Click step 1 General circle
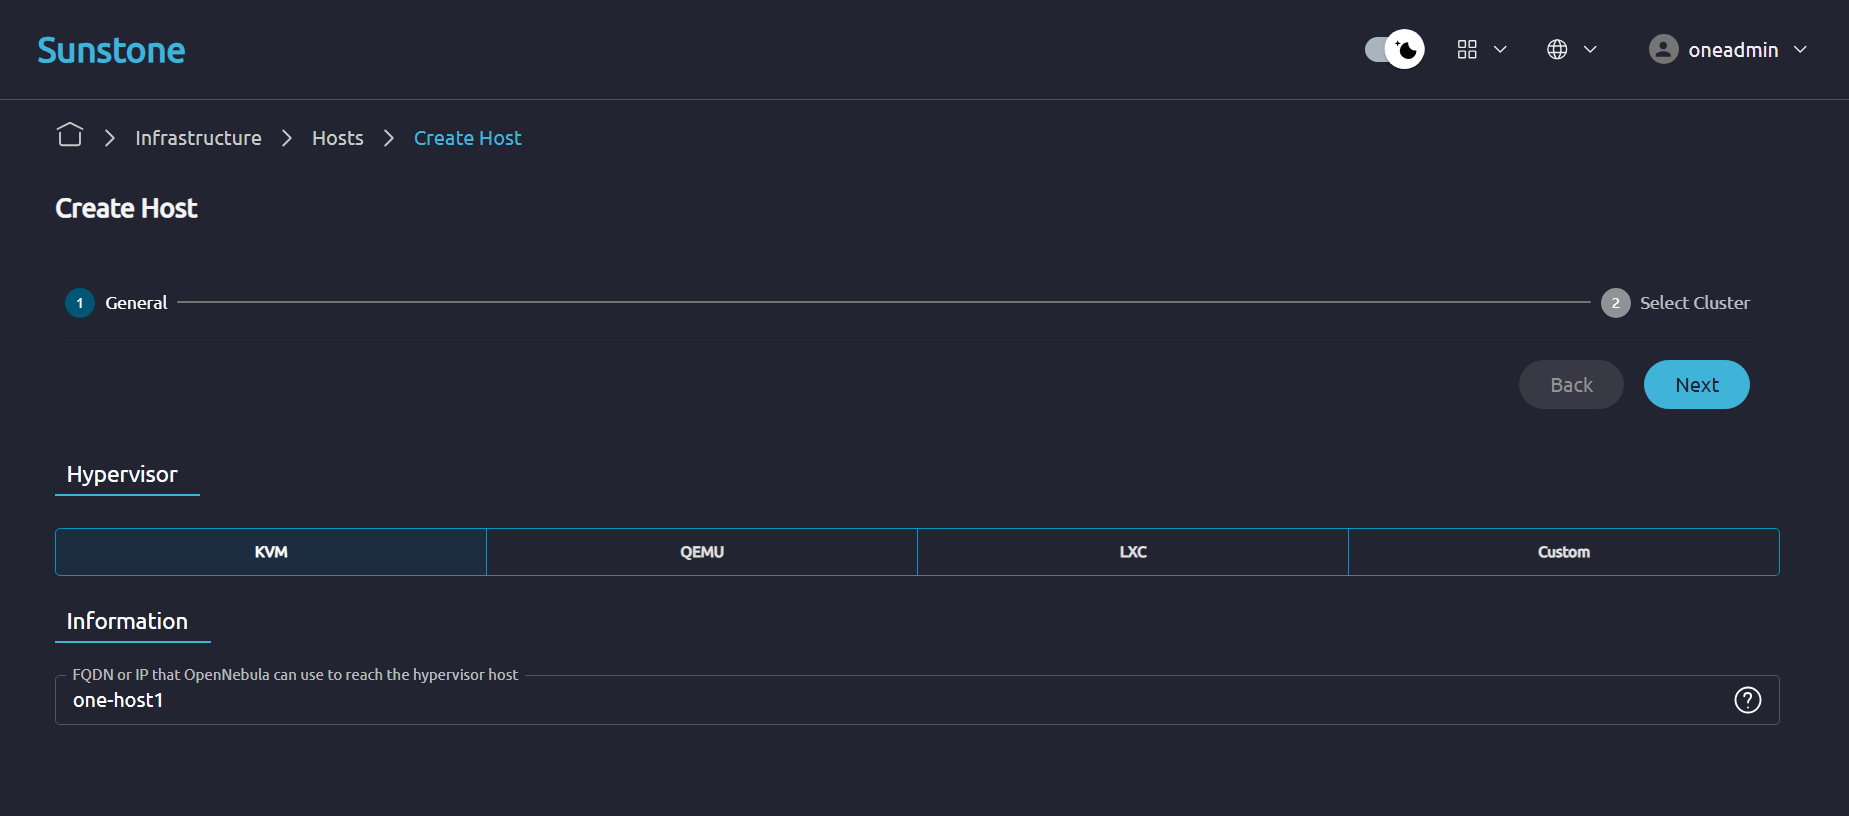The height and width of the screenshot is (816, 1849). coord(80,303)
